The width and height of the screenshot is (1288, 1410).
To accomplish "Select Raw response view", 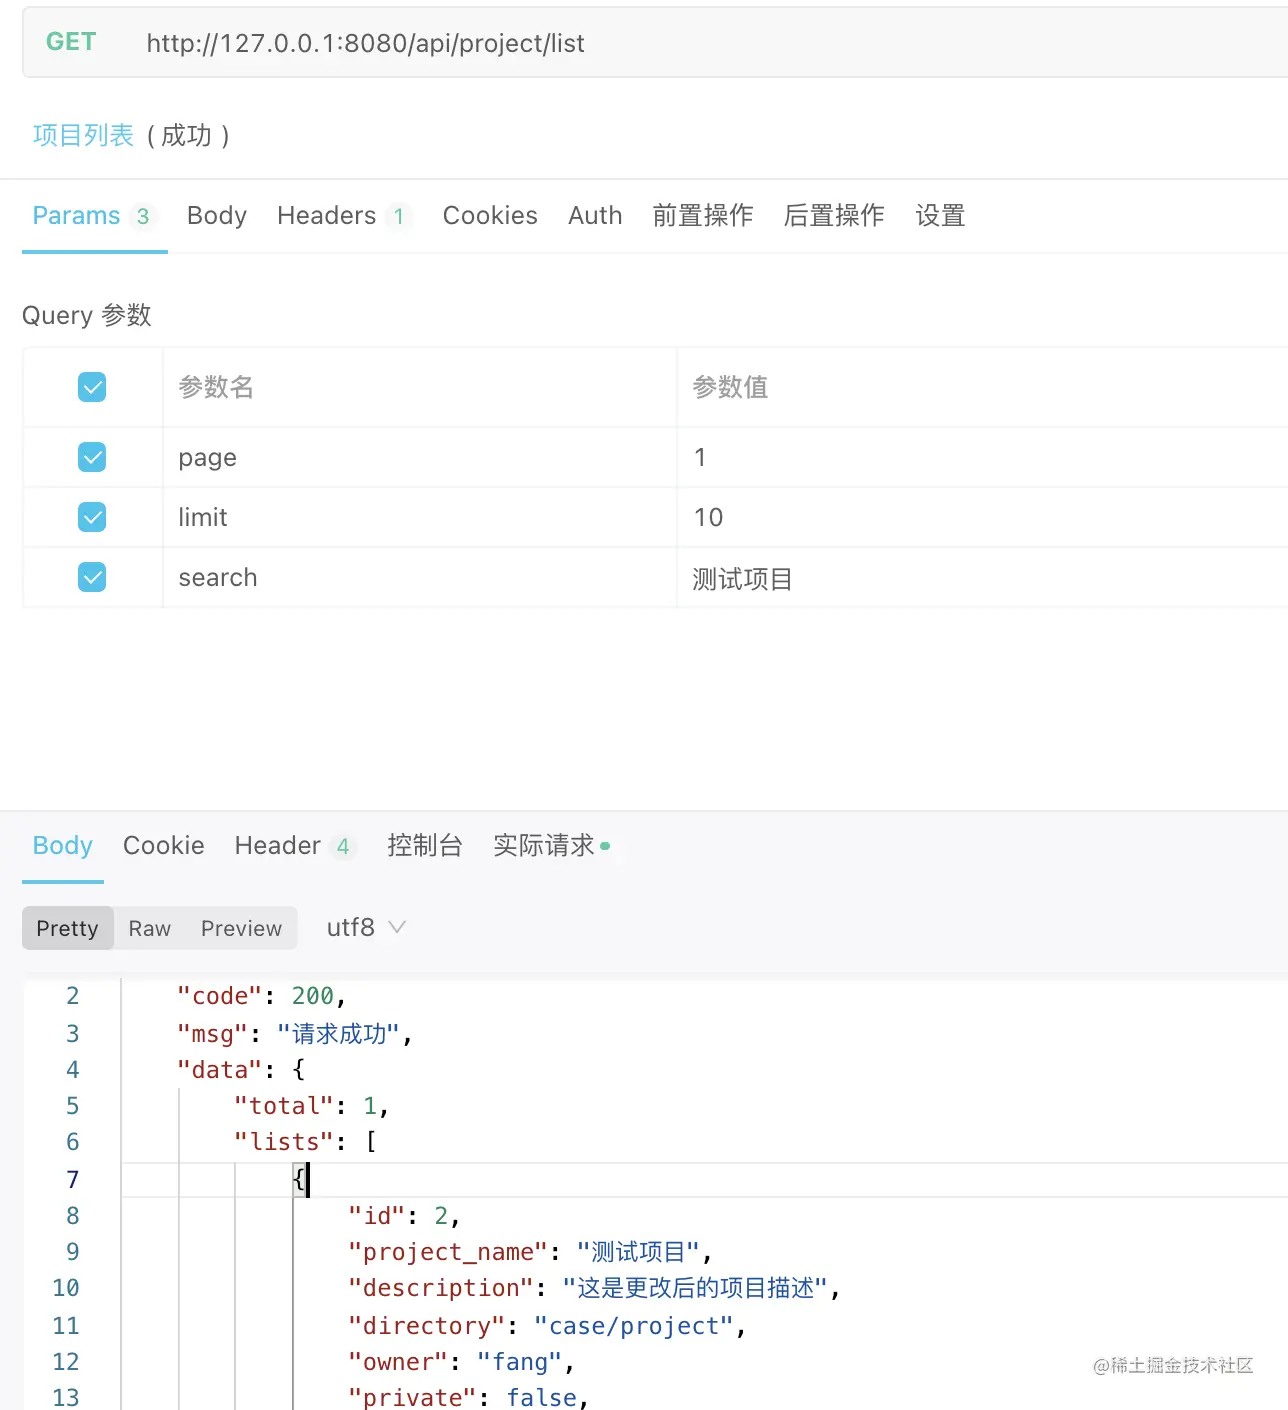I will (x=150, y=928).
